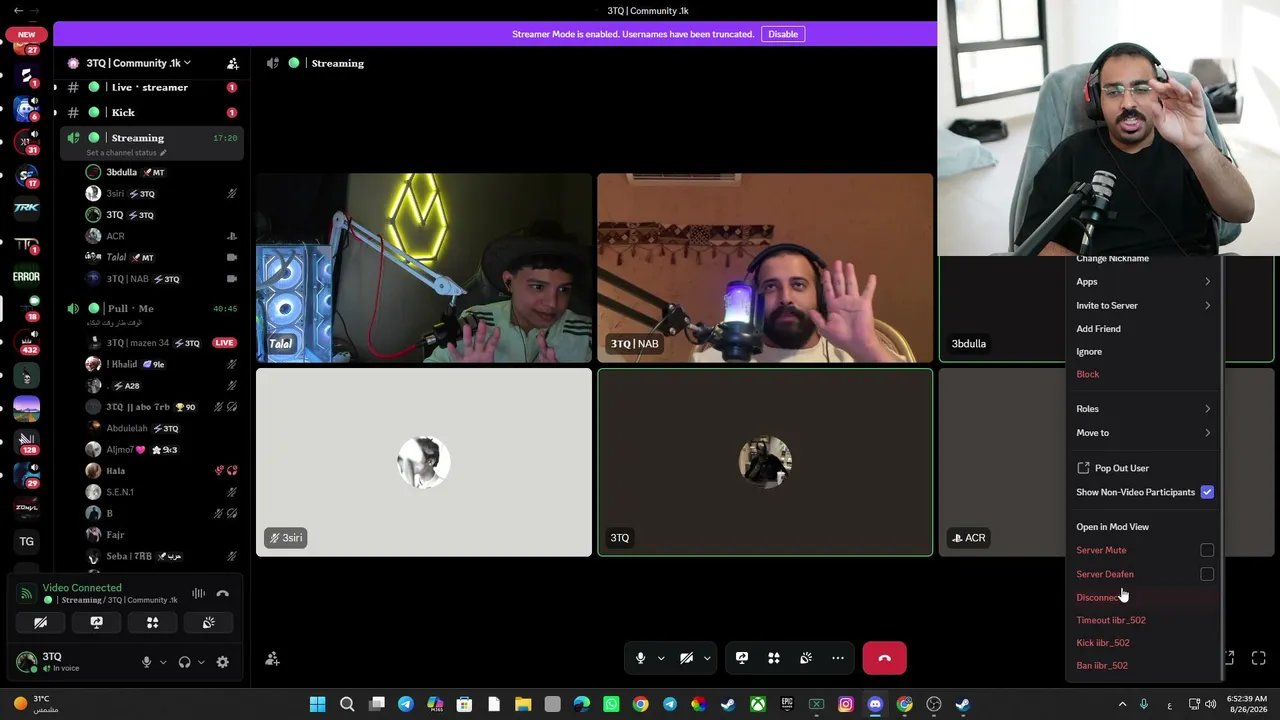The width and height of the screenshot is (1280, 720).
Task: Focus the 3TQ | NAB video tile
Action: pos(765,268)
